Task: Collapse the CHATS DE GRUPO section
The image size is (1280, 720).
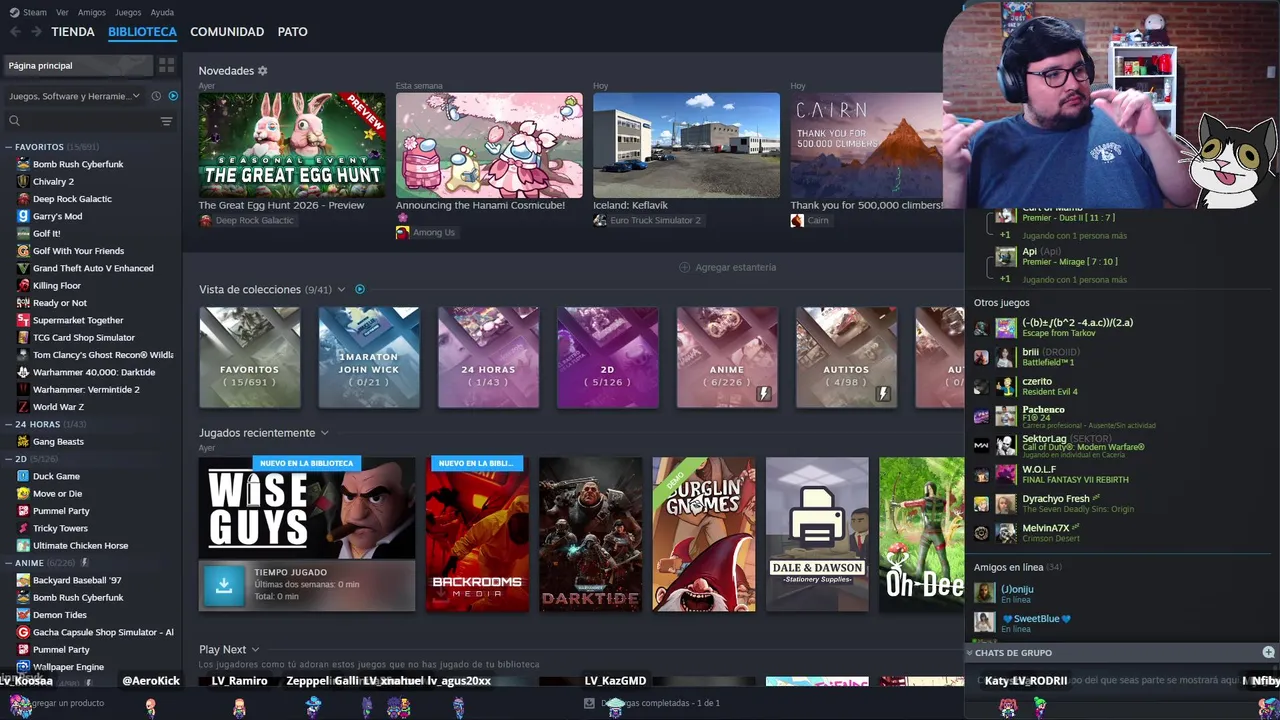Action: [969, 653]
